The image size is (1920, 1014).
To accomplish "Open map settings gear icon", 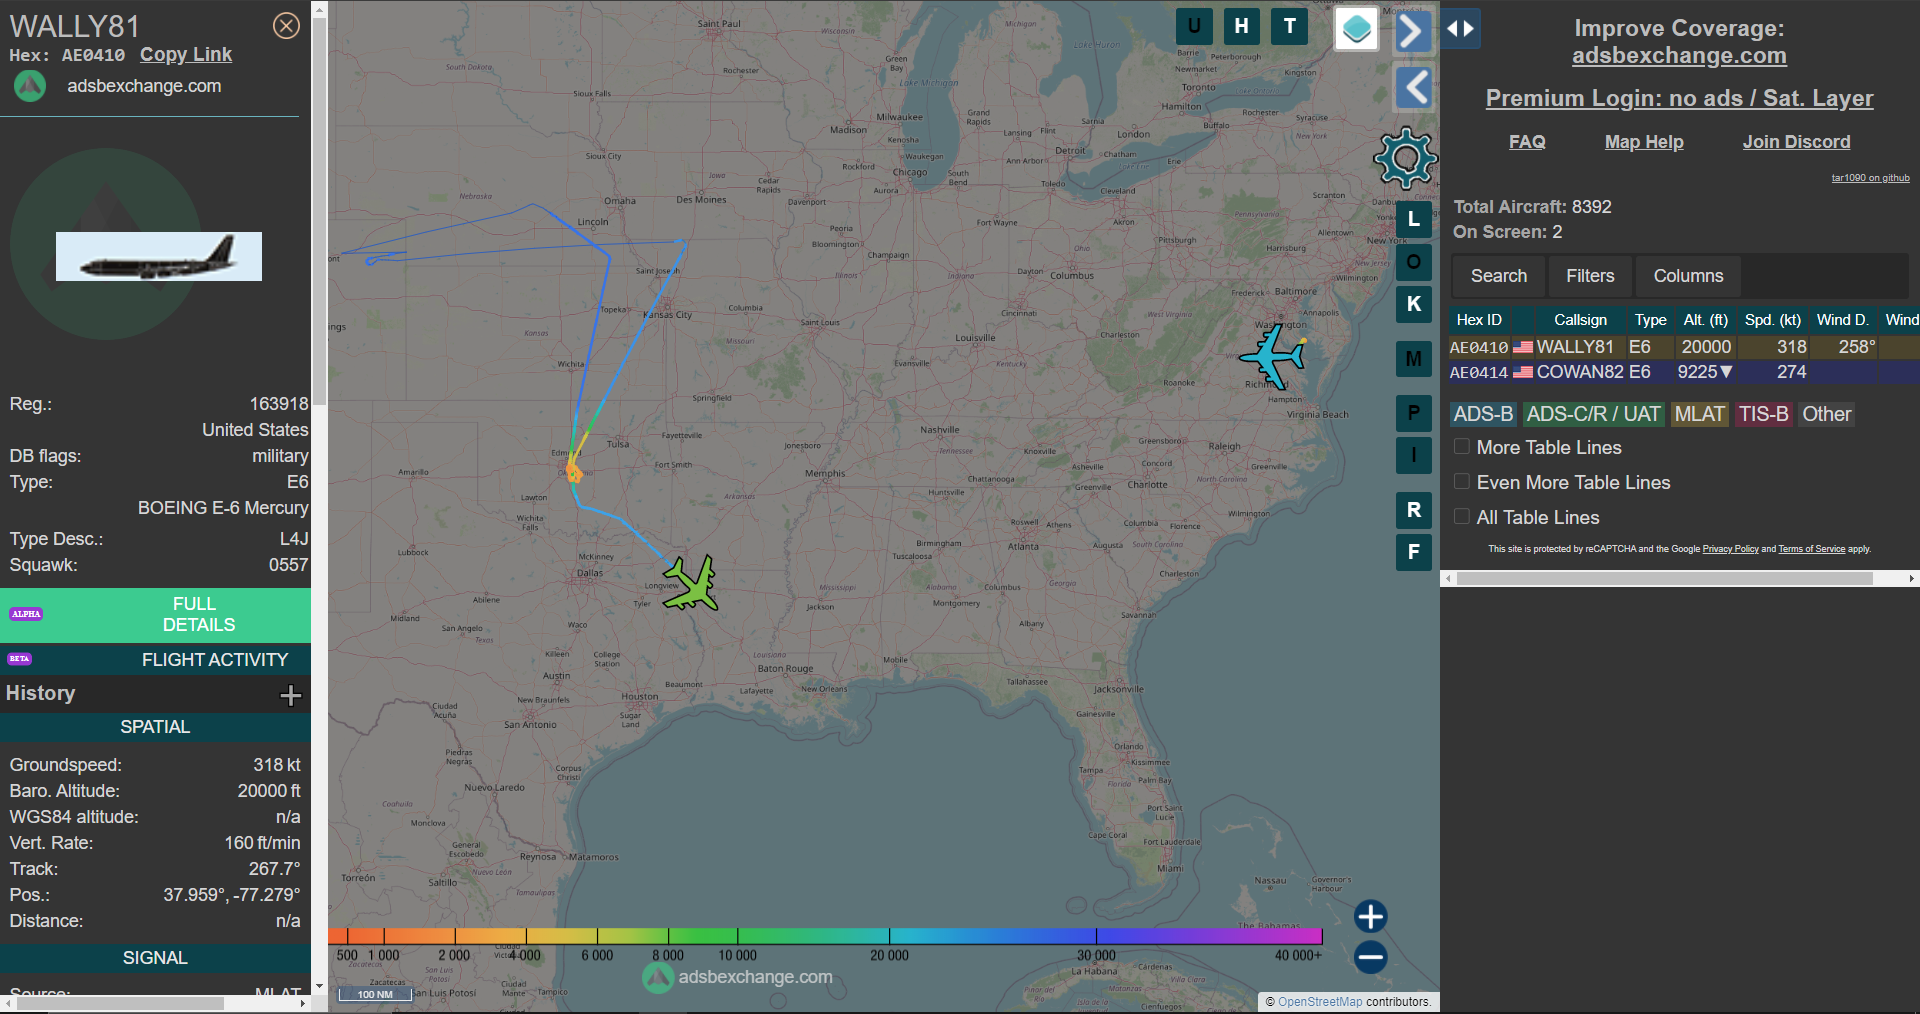I will [1406, 158].
